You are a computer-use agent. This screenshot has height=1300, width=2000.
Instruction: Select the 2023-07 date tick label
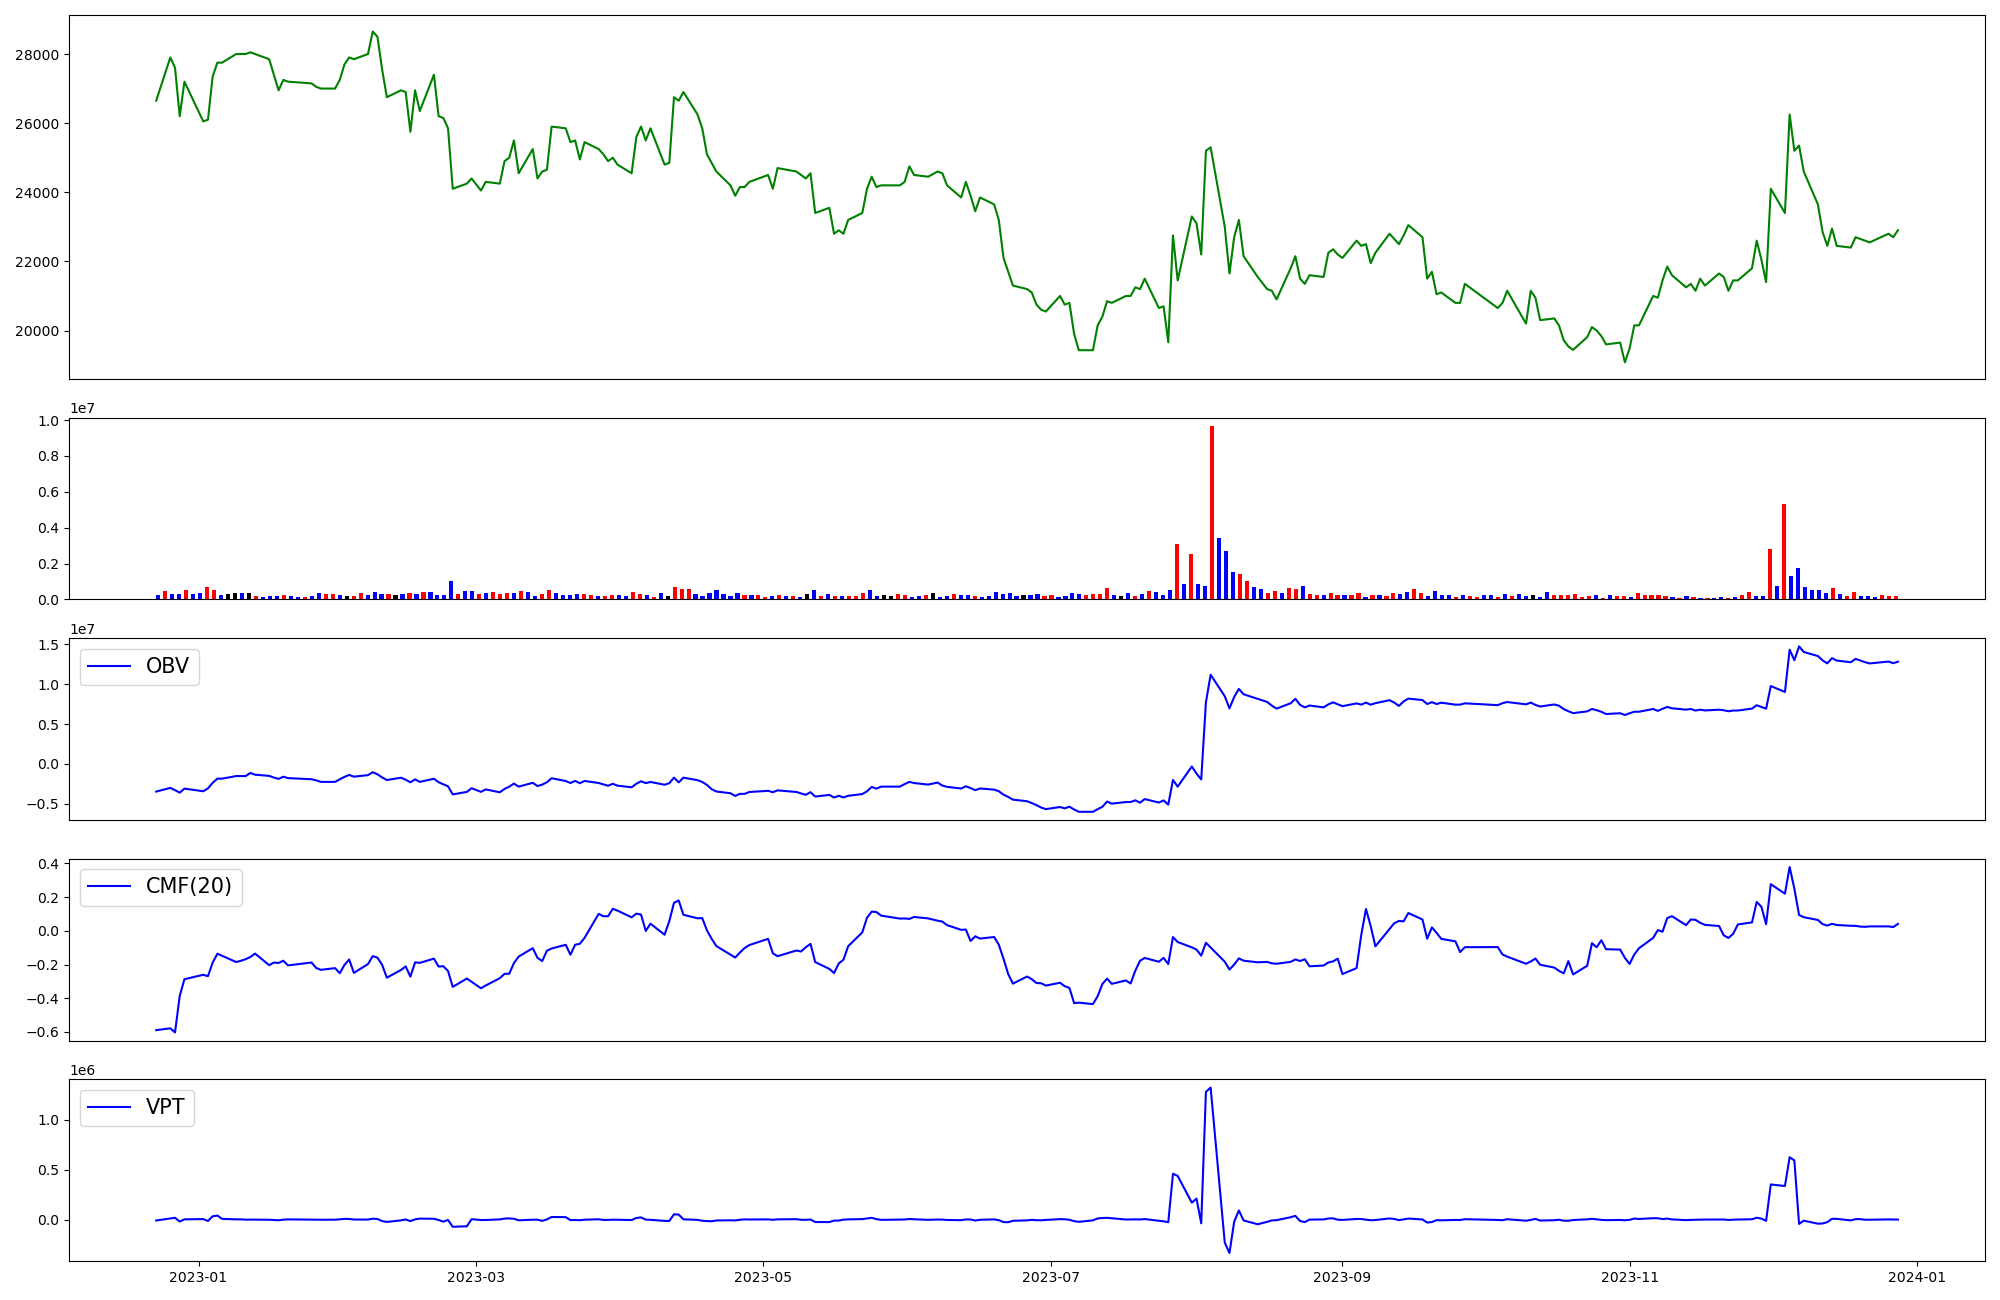[x=1051, y=1277]
